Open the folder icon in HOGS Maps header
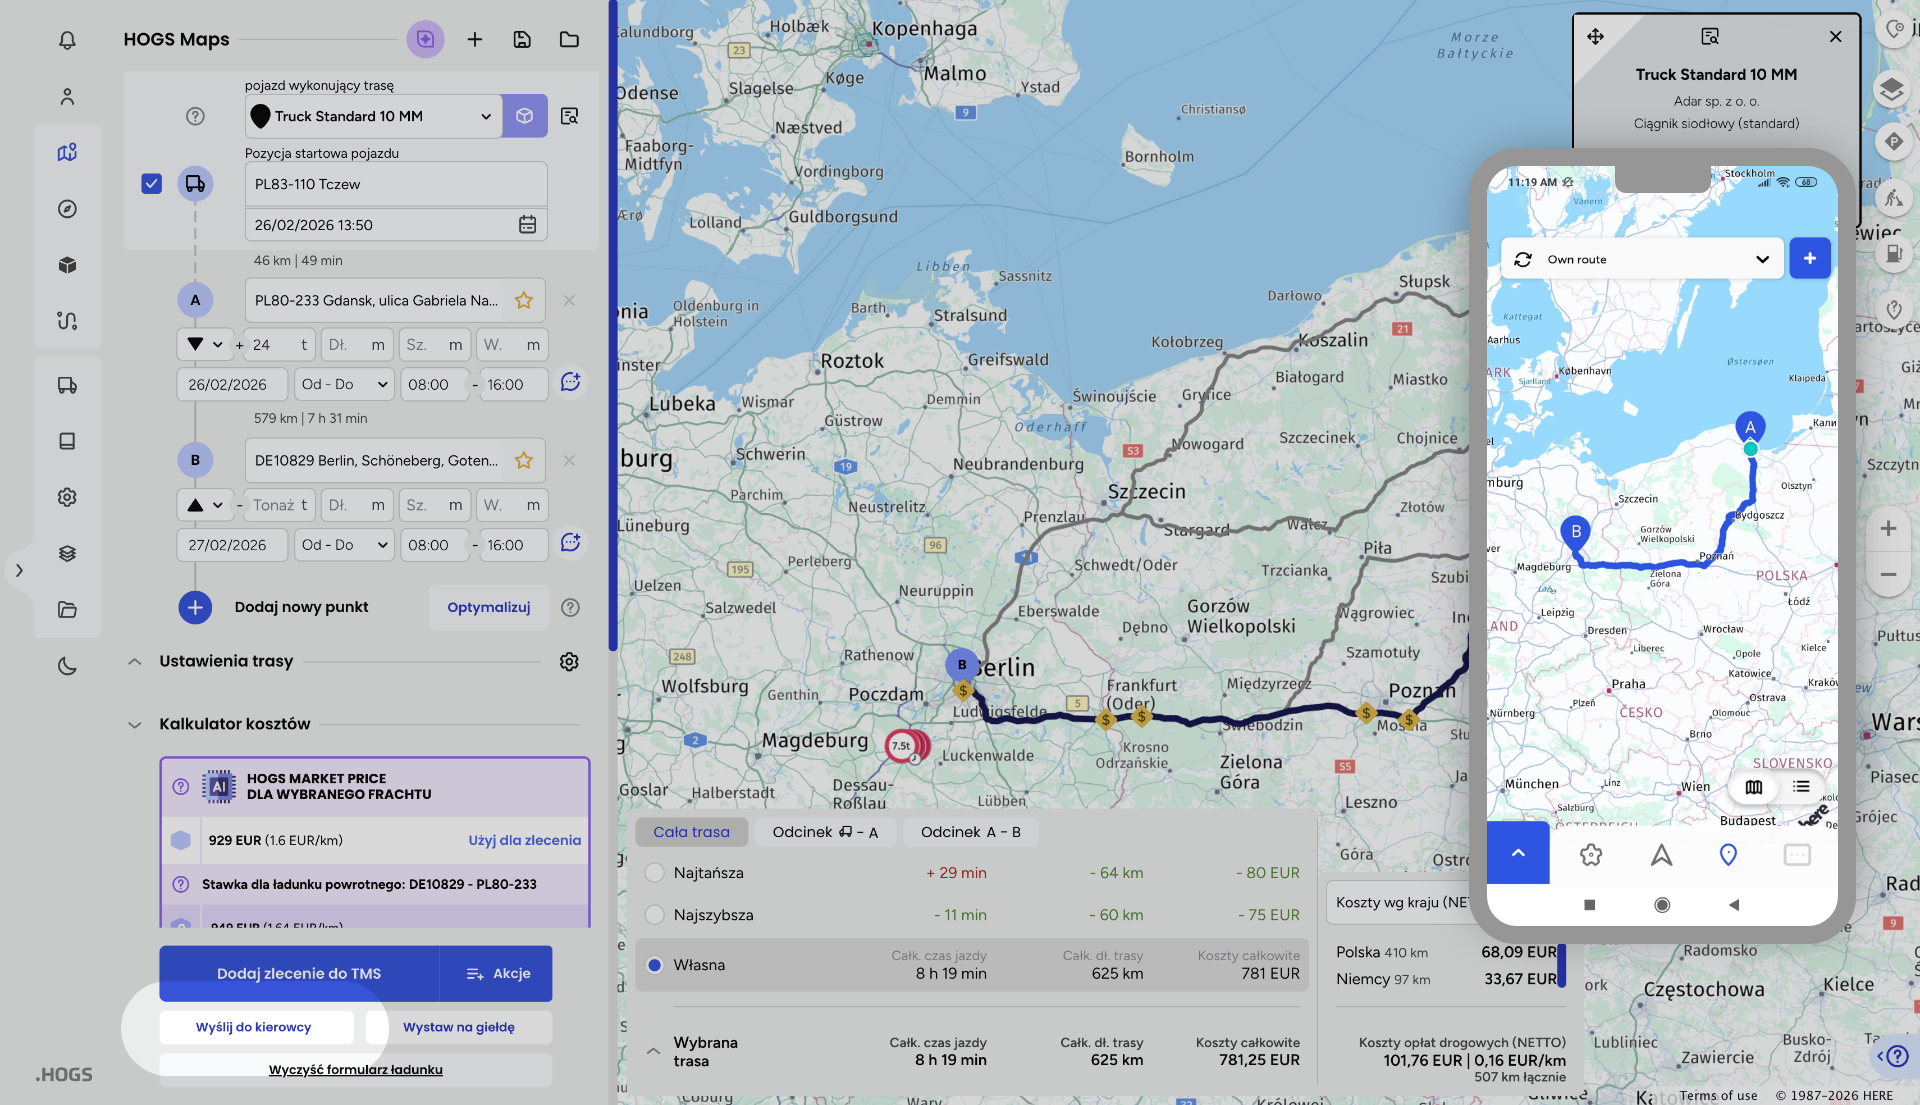This screenshot has height=1105, width=1920. (x=569, y=39)
